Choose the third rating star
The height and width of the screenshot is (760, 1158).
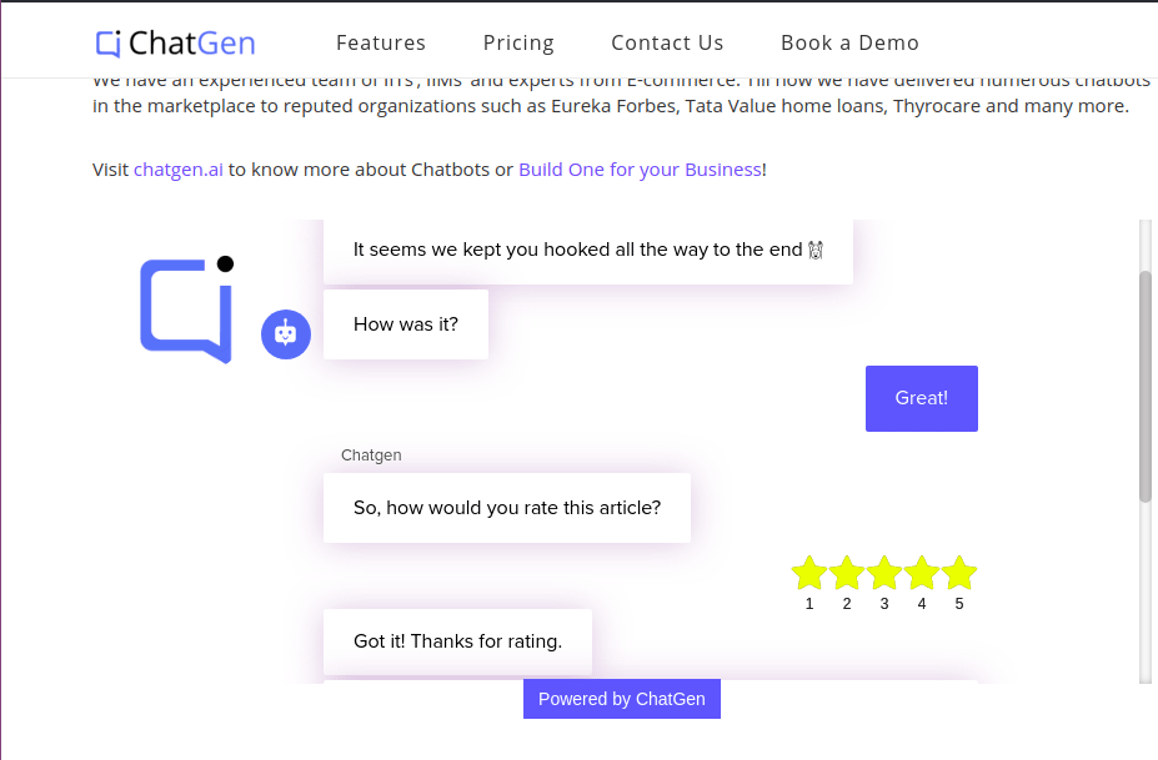point(884,573)
